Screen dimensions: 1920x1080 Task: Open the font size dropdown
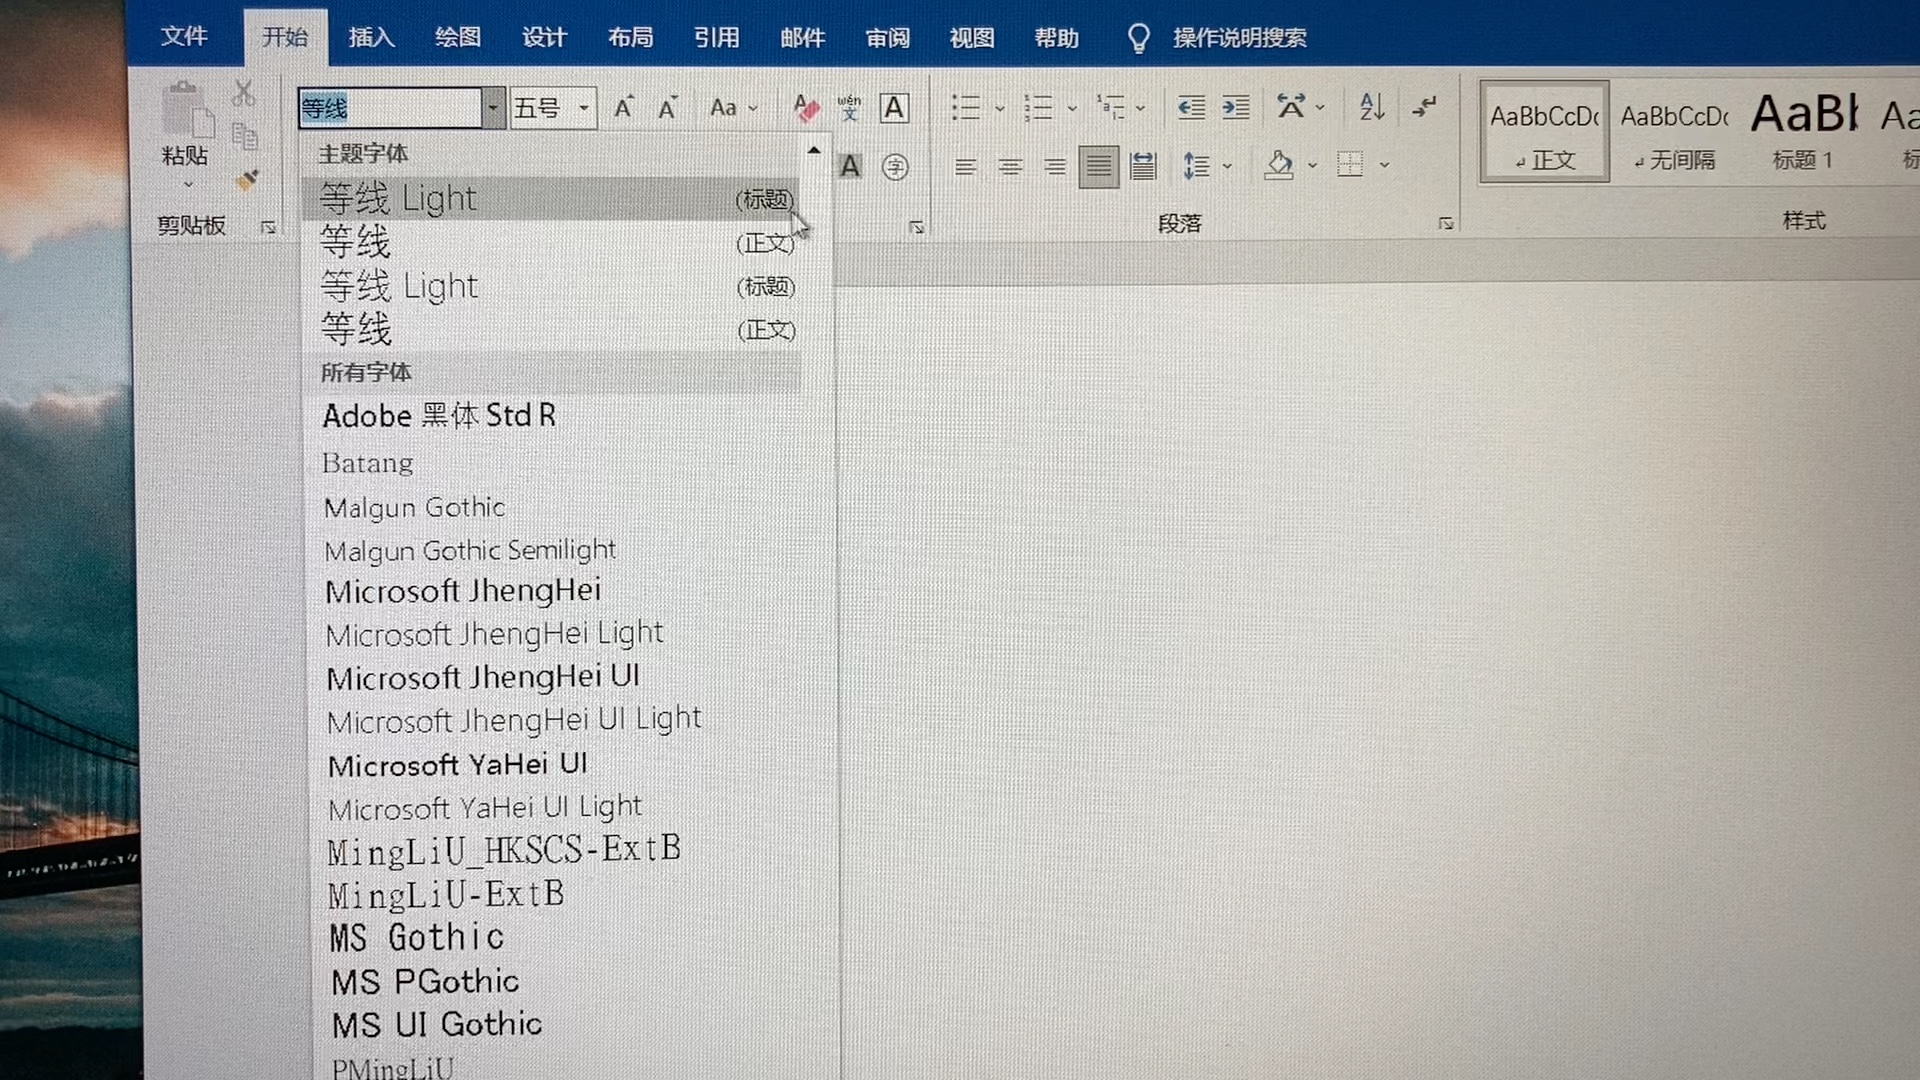click(x=583, y=108)
